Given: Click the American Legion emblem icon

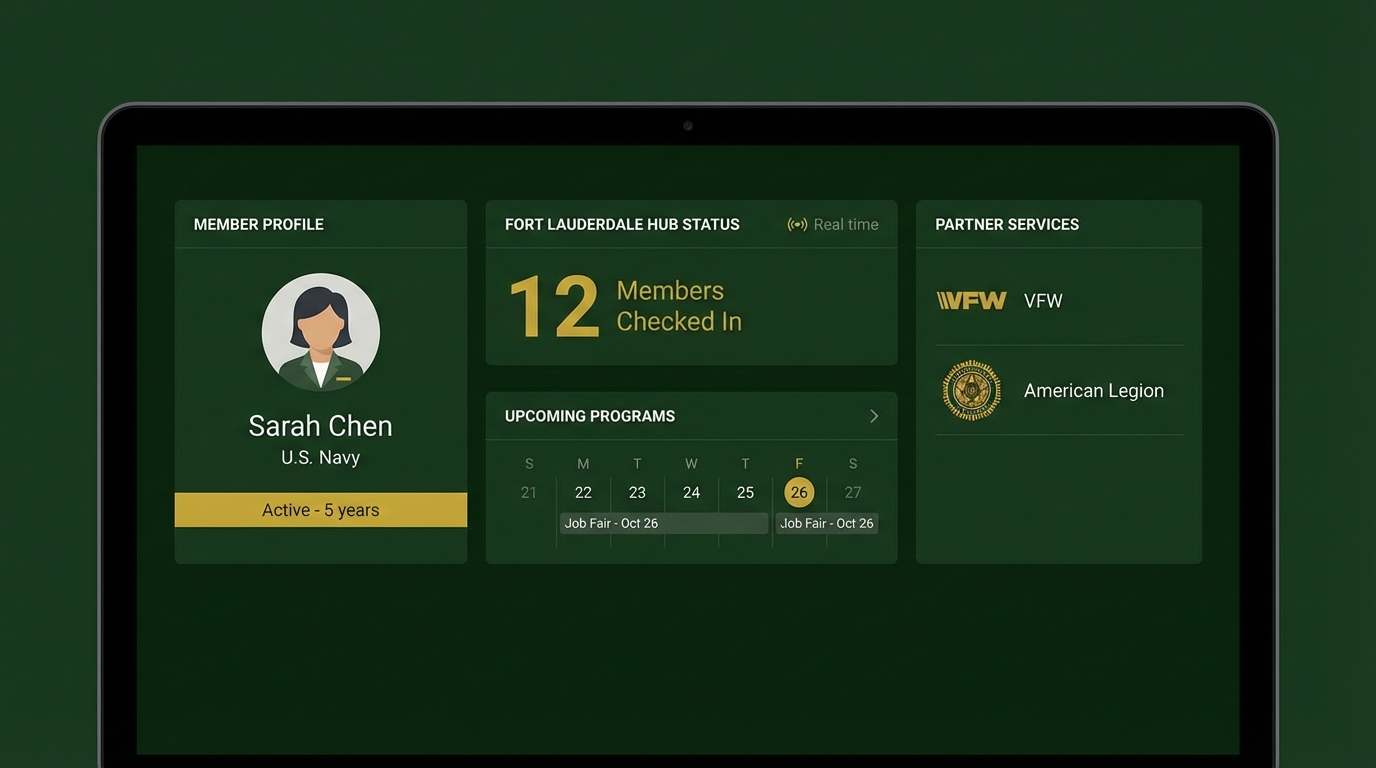Looking at the screenshot, I should coord(971,390).
